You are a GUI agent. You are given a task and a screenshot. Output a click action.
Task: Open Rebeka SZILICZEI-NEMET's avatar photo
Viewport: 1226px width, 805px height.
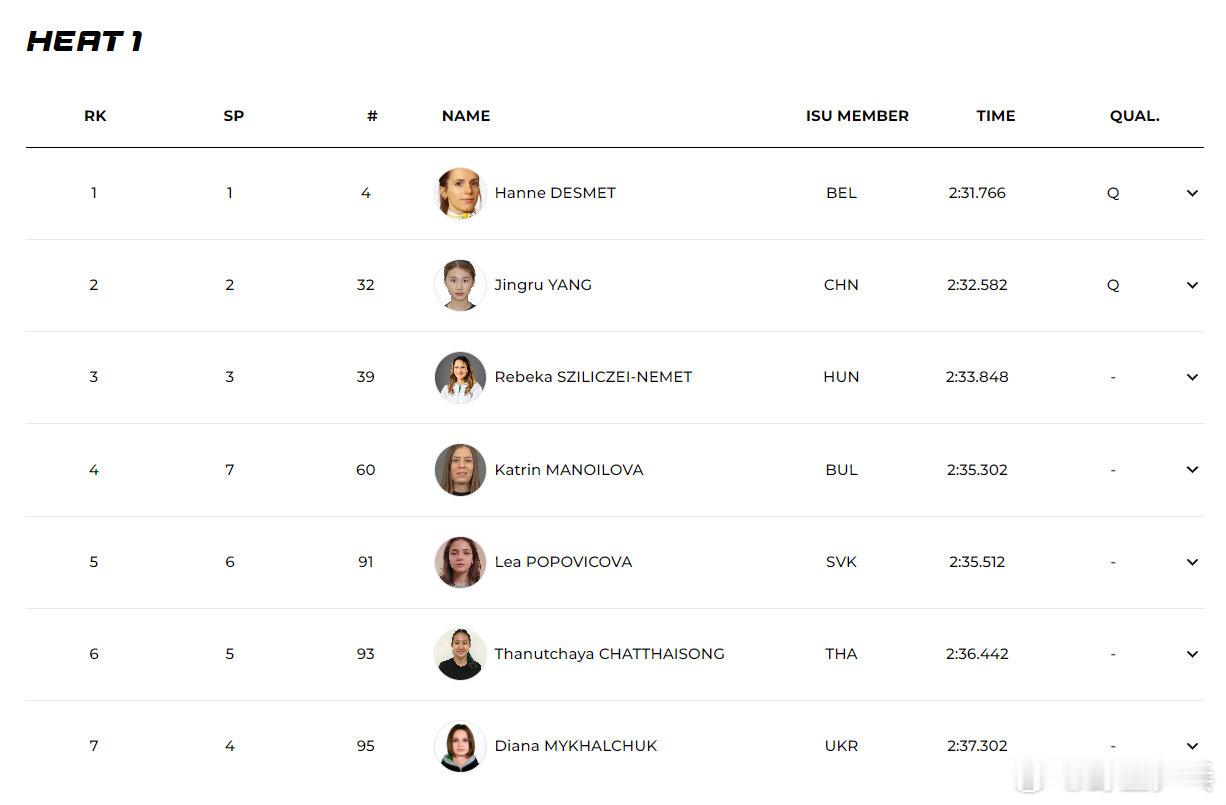(461, 377)
